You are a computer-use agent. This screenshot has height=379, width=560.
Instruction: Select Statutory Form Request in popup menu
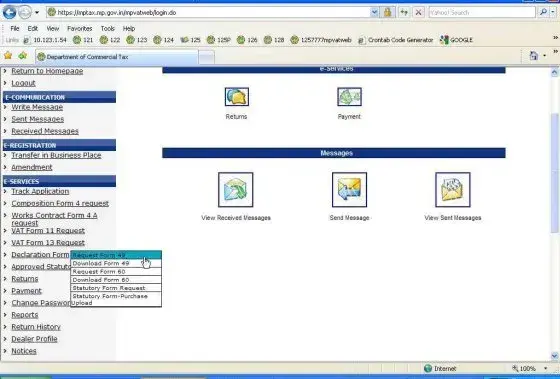(116, 288)
